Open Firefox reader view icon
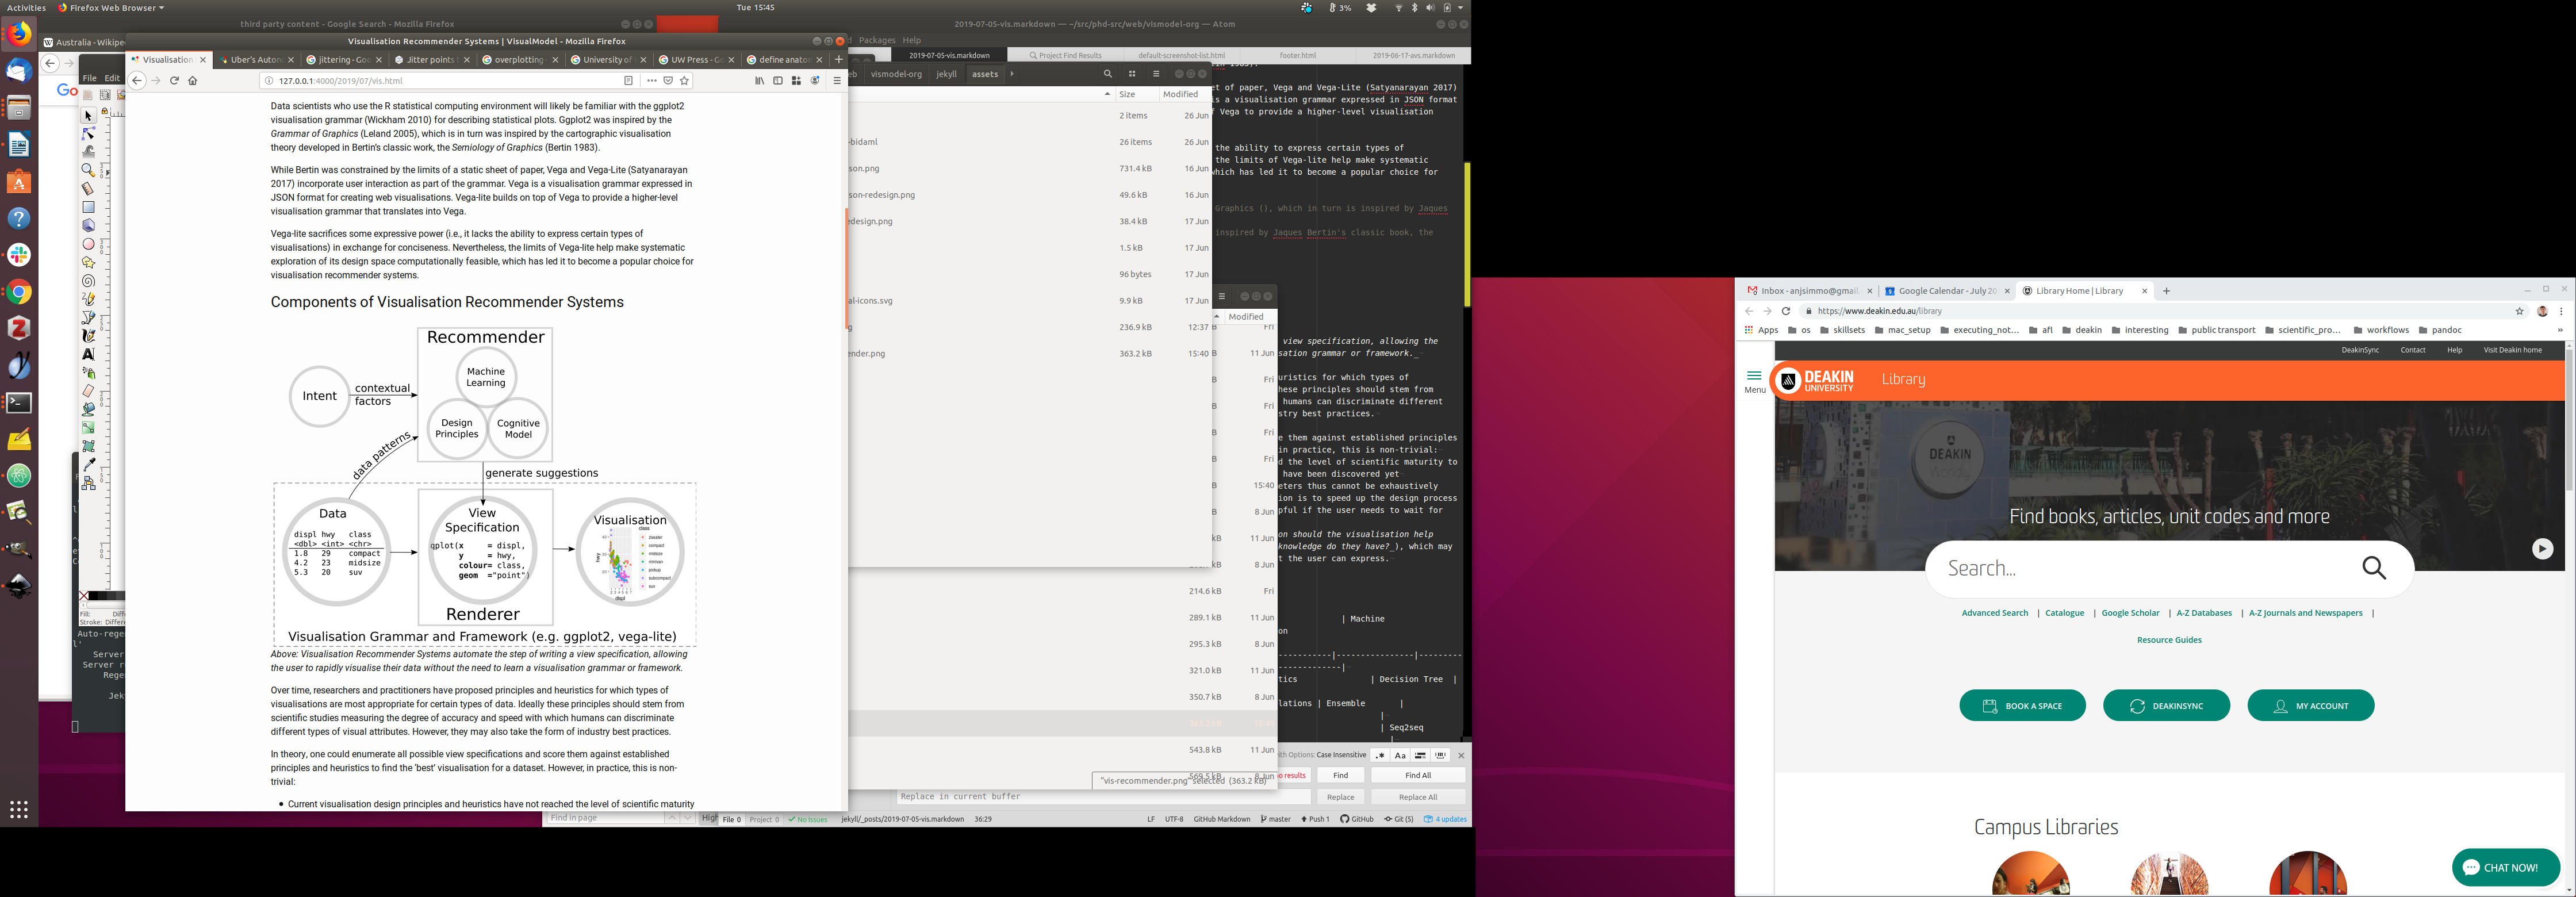Image resolution: width=2576 pixels, height=897 pixels. pos(628,81)
